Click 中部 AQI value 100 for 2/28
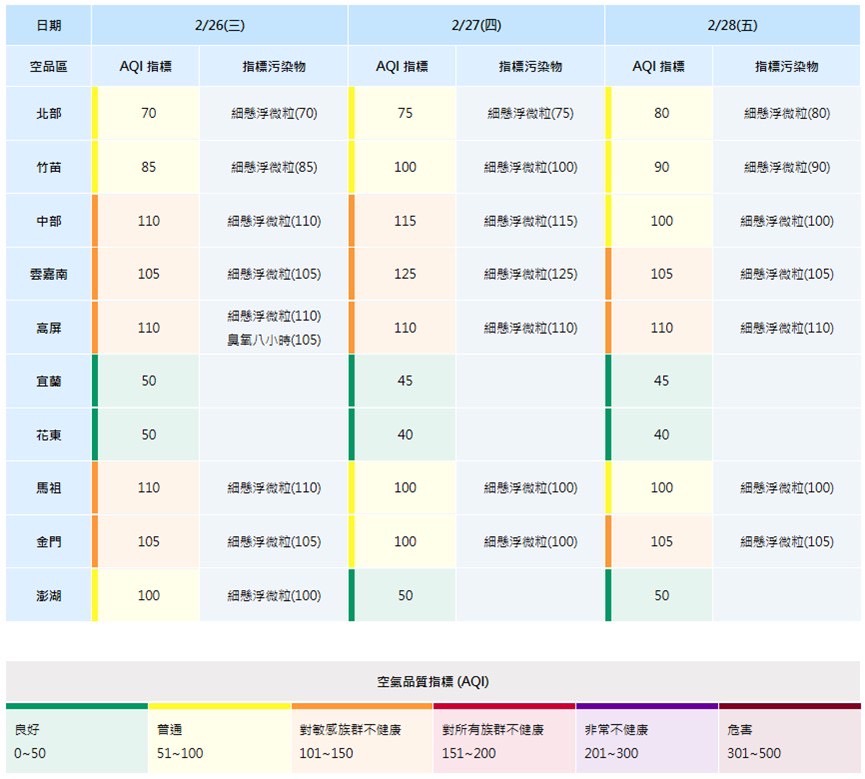 [x=661, y=221]
